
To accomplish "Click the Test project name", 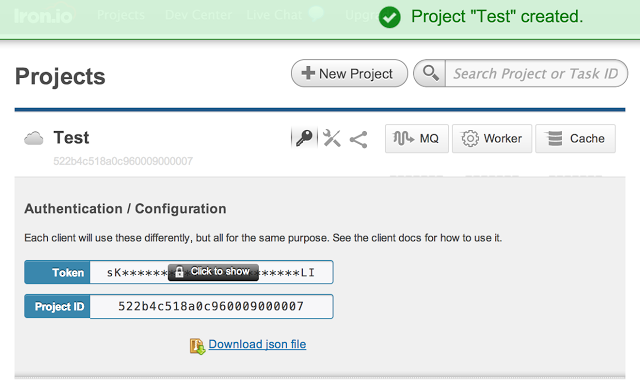I will coord(71,138).
